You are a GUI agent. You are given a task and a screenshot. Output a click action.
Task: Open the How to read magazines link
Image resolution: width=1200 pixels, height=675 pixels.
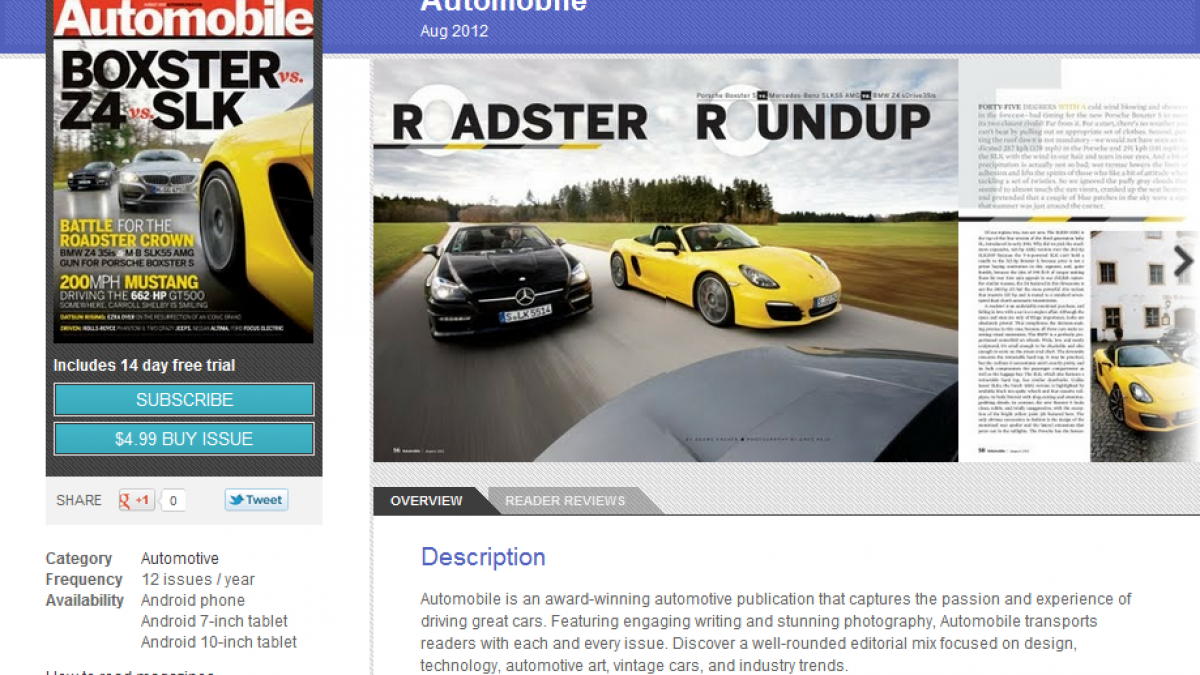point(130,671)
